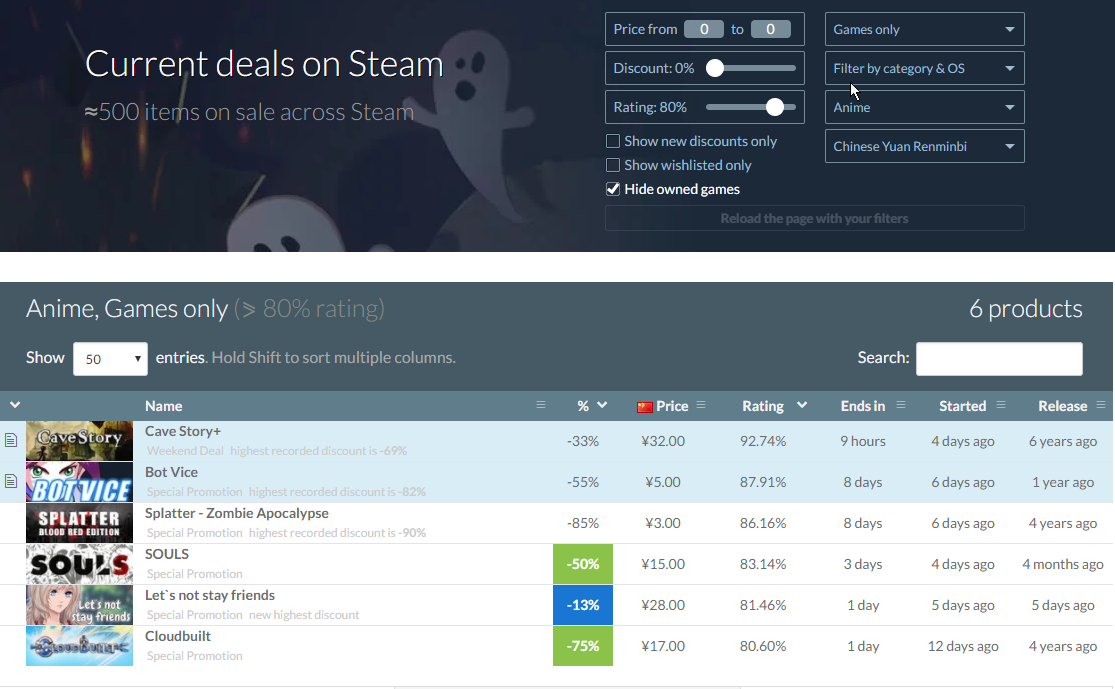Screen dimensions: 1115x689
Task: Uncheck Hide owned games
Action: point(613,189)
